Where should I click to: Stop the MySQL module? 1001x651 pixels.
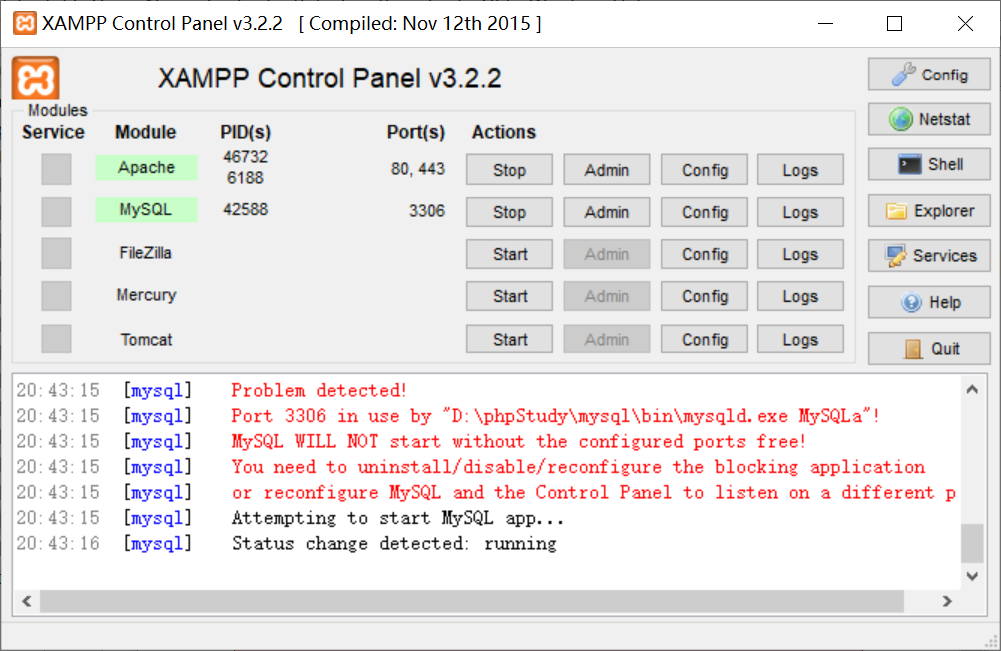coord(509,212)
